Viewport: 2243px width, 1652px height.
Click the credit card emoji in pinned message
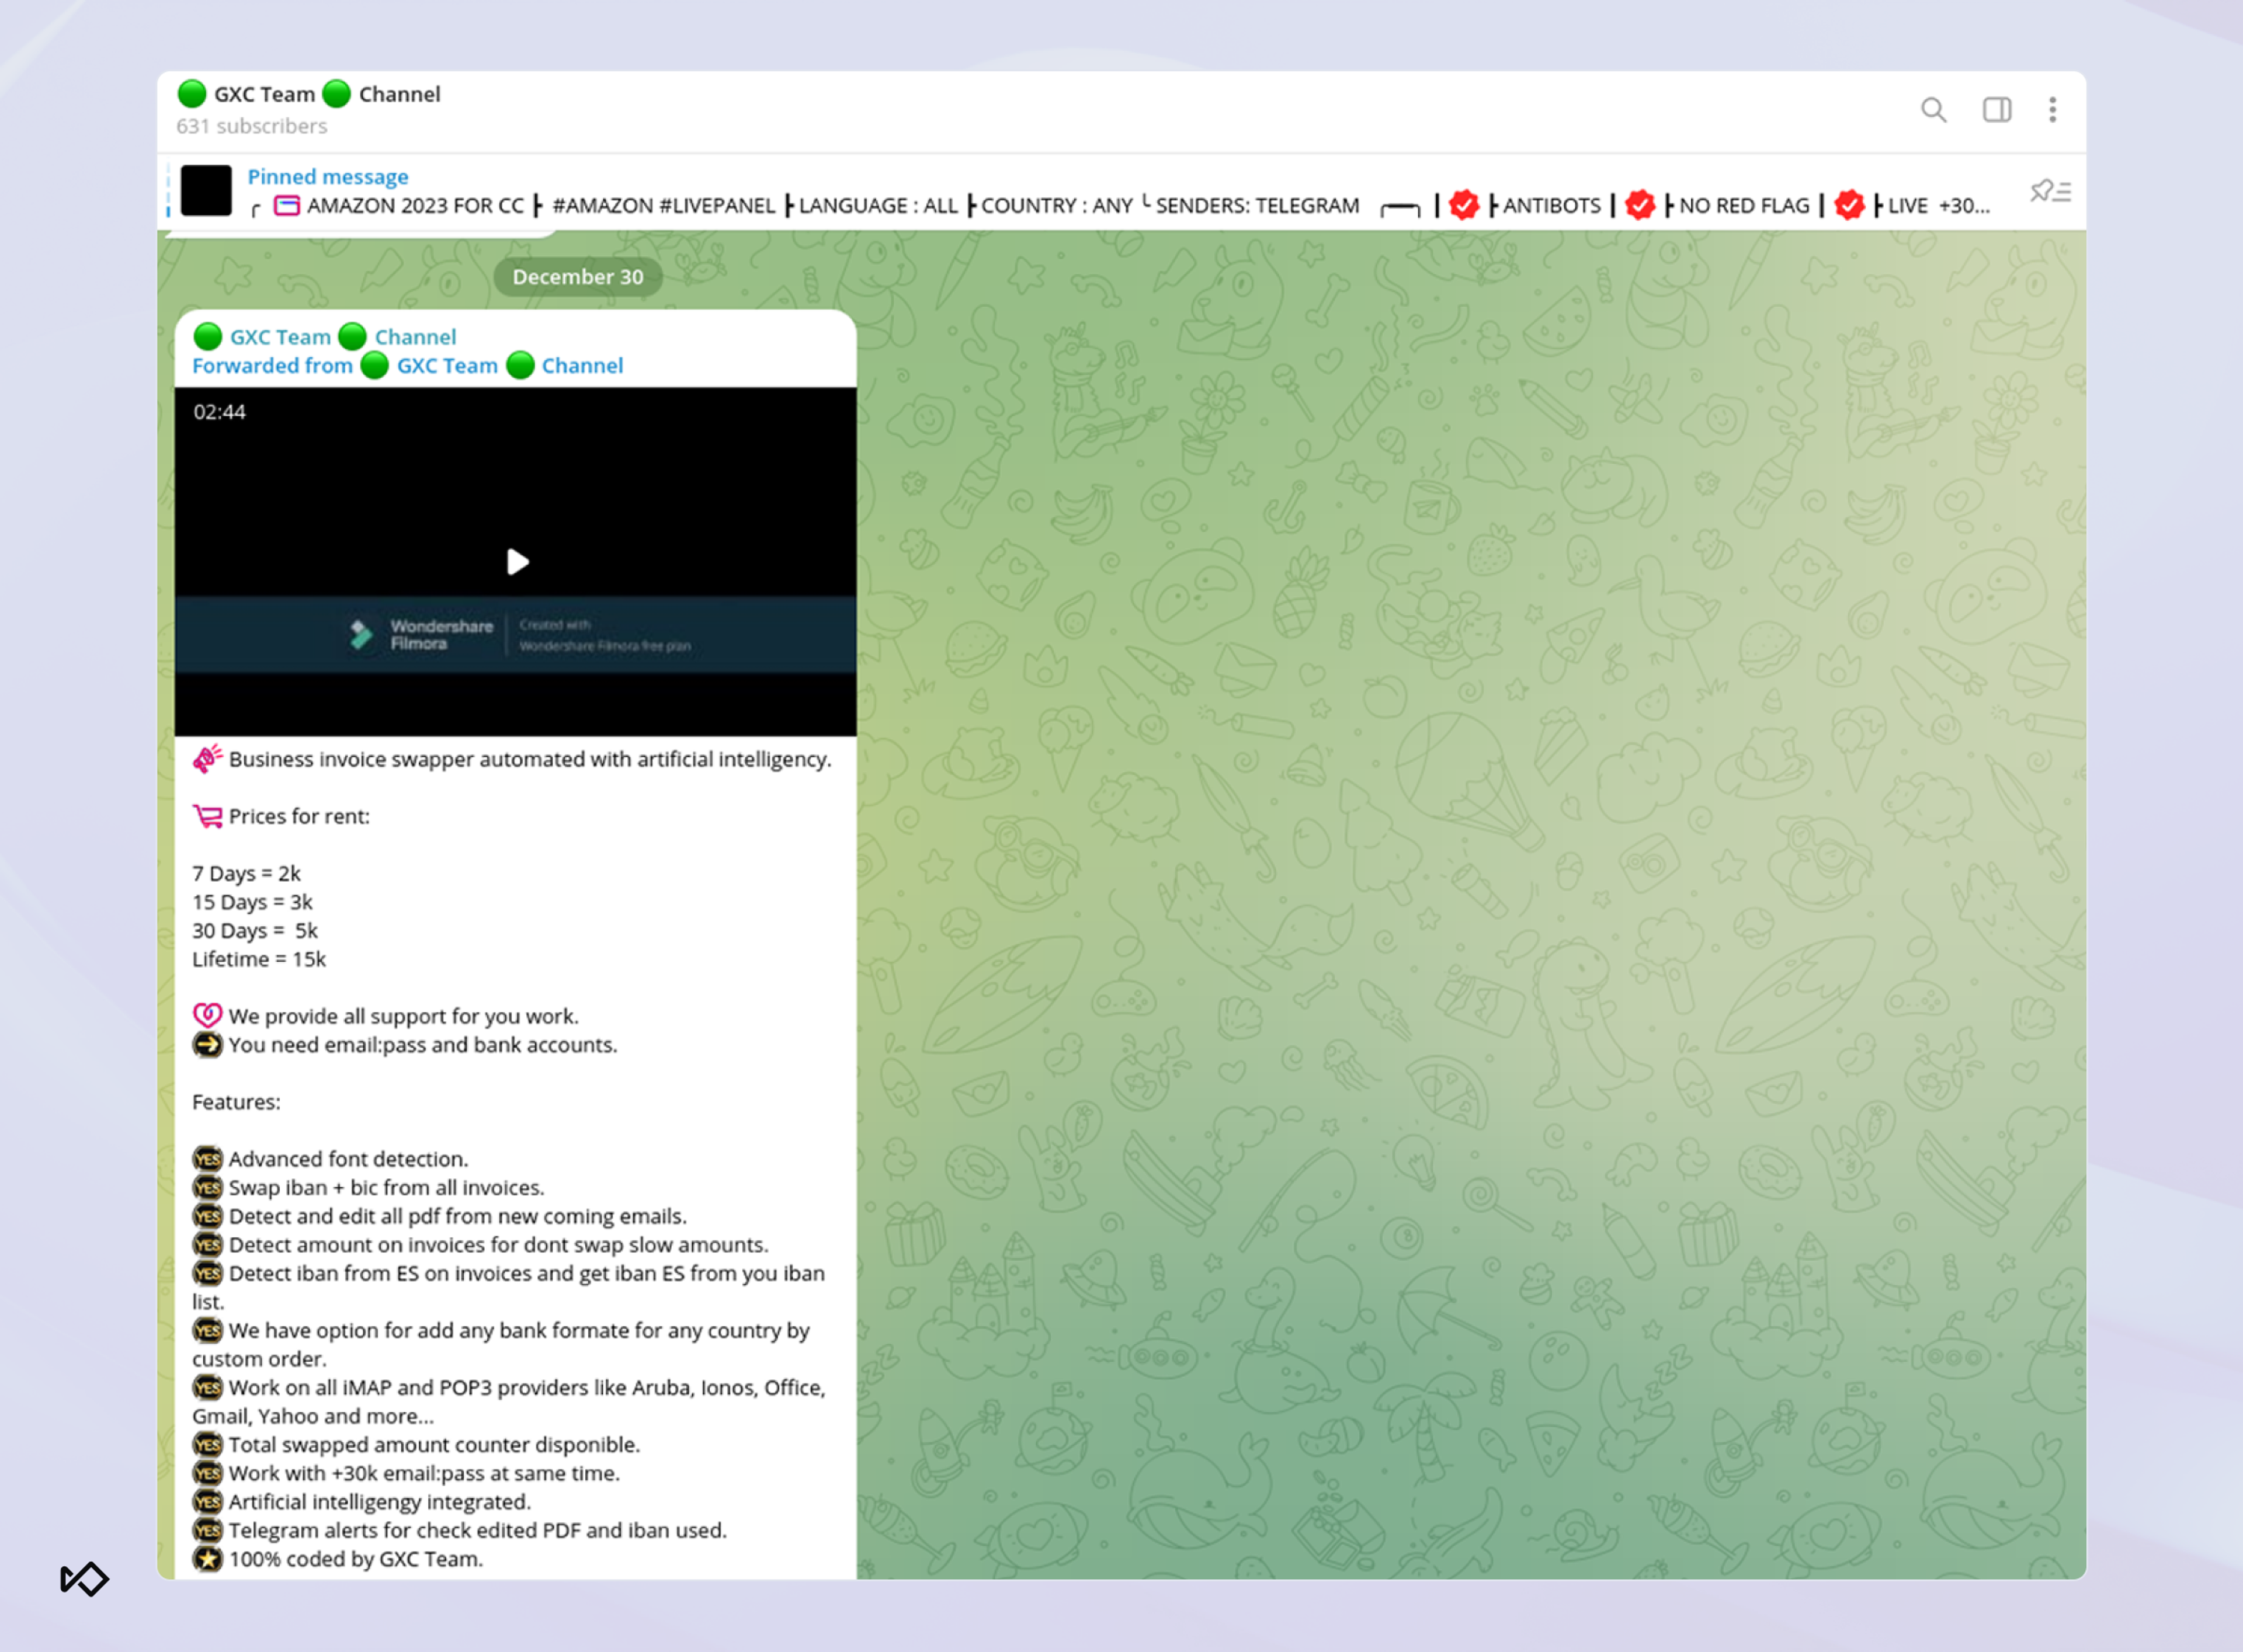[287, 206]
